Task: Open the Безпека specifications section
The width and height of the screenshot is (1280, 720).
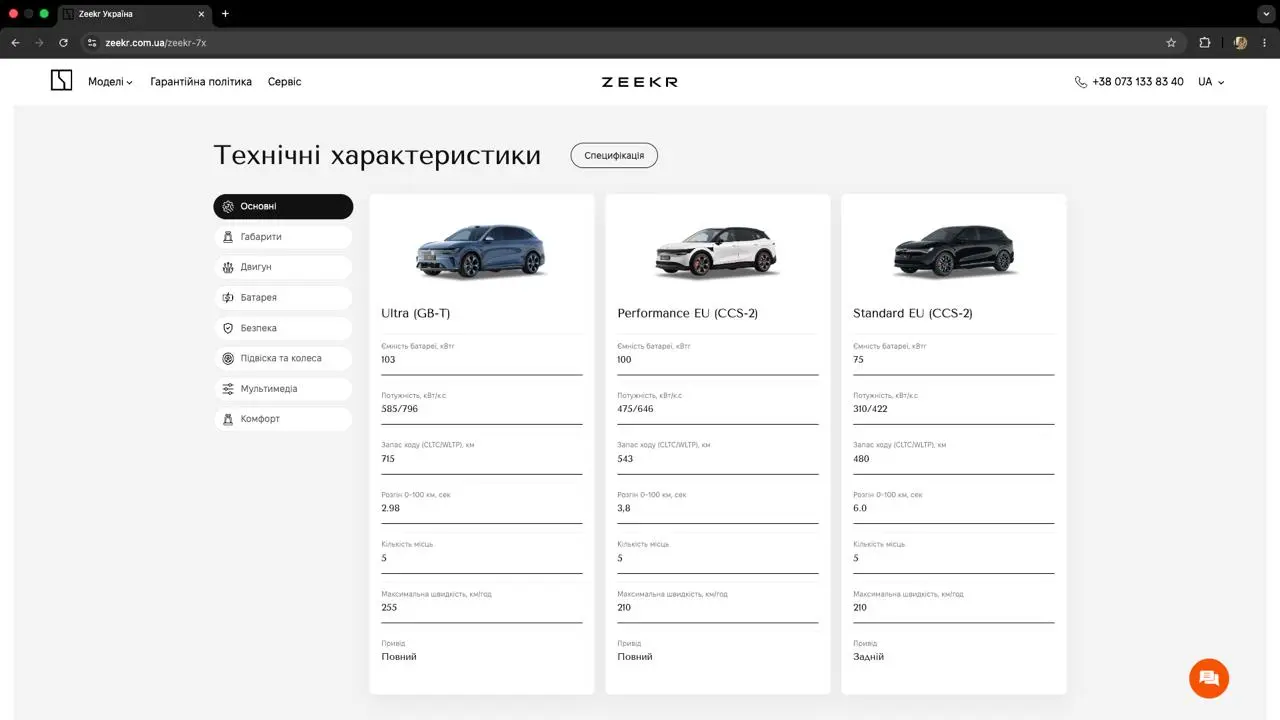Action: (x=283, y=328)
